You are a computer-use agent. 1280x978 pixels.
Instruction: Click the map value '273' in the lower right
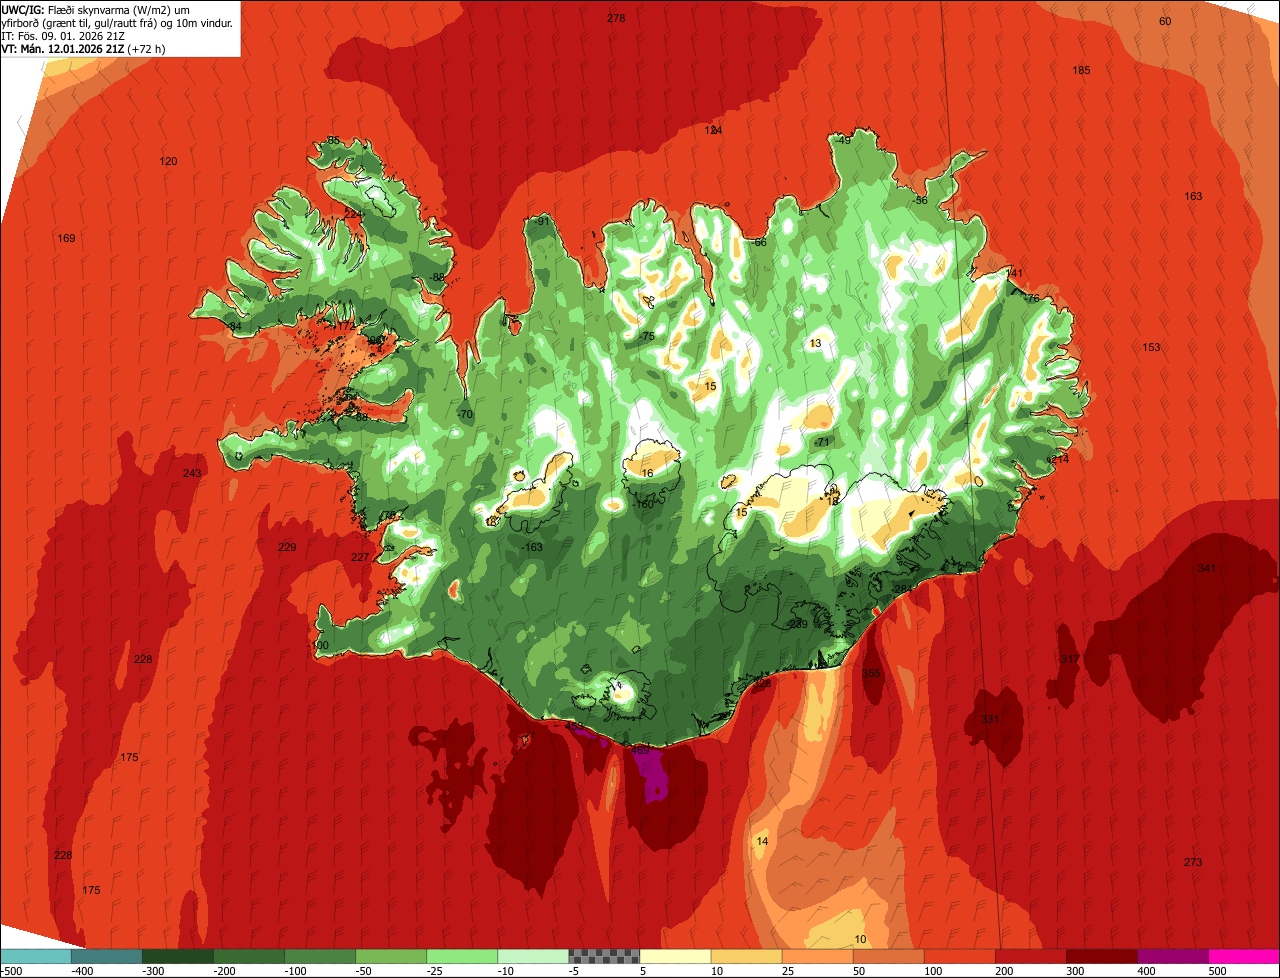(x=1192, y=862)
